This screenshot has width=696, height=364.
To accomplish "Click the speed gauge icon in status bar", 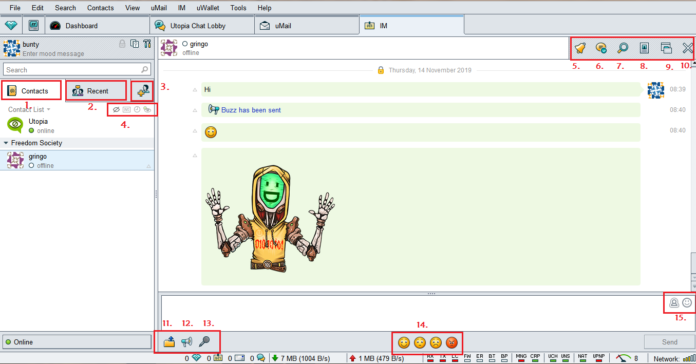I will pyautogui.click(x=623, y=358).
